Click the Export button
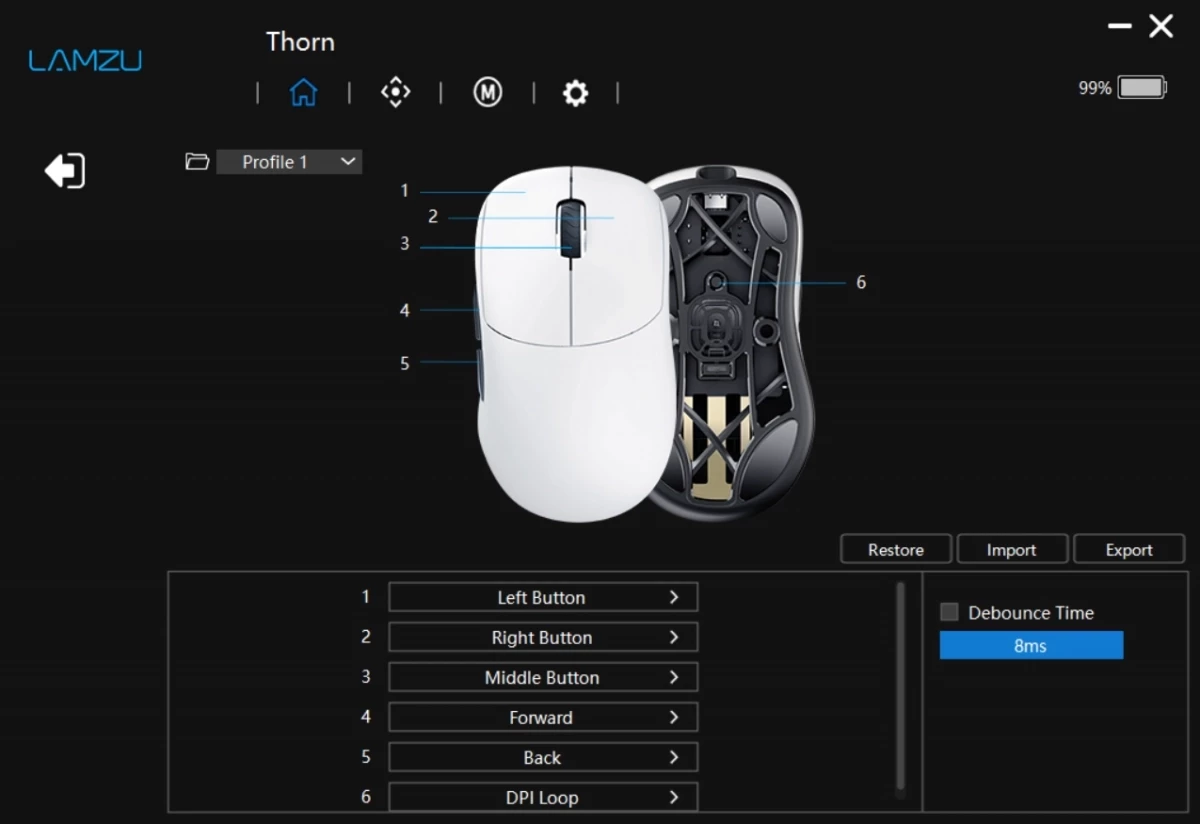1200x824 pixels. coord(1129,549)
